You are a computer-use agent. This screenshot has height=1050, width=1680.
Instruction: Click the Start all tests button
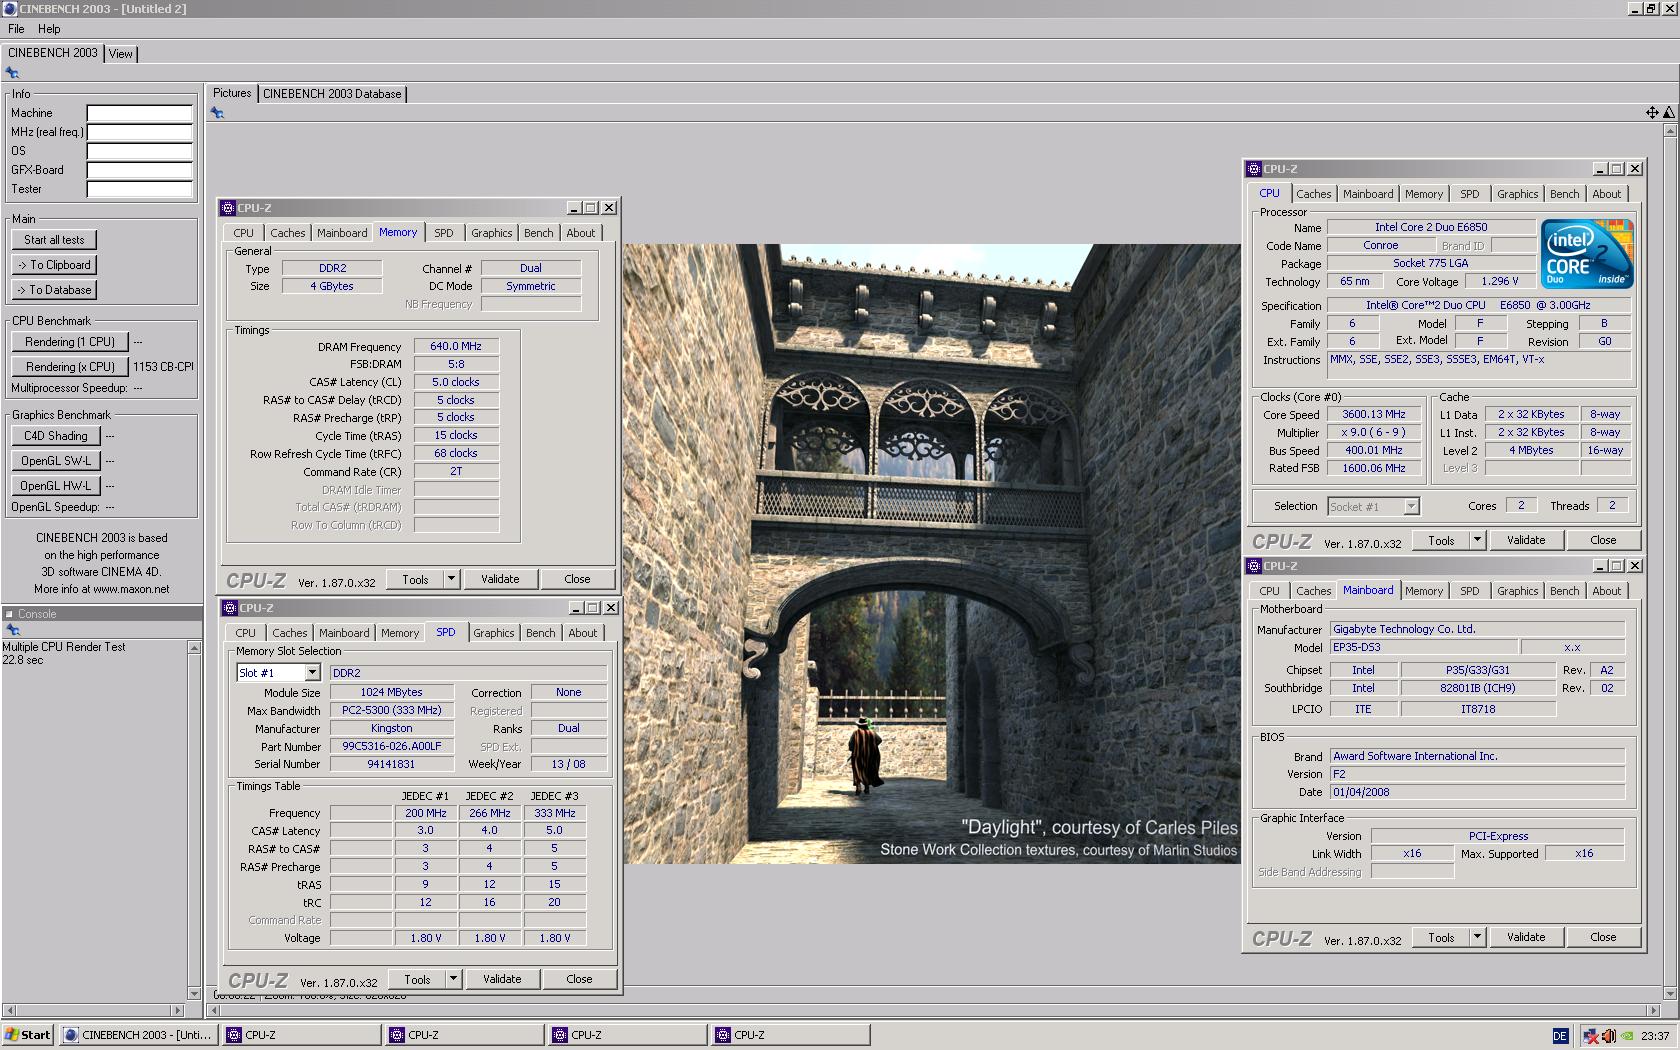tap(54, 240)
